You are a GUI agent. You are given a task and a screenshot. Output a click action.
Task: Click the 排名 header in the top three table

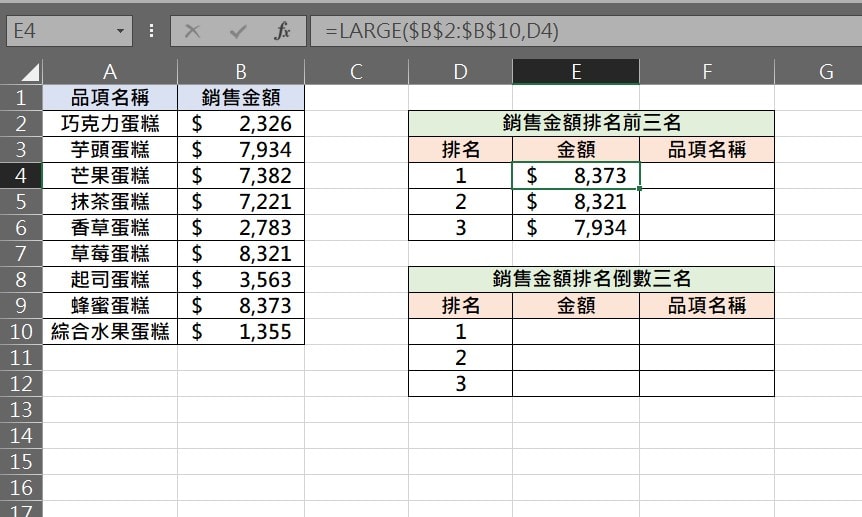tap(461, 150)
